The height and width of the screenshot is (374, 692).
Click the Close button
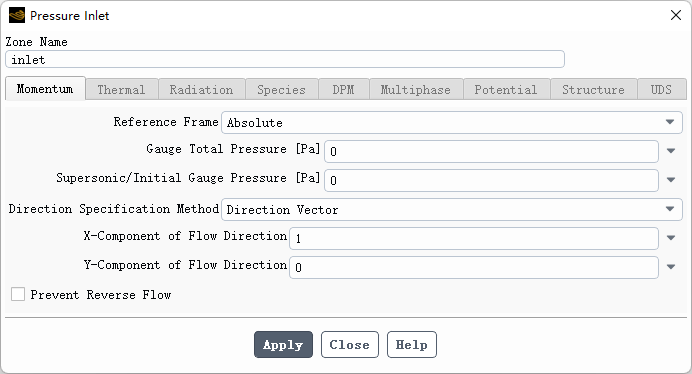(x=350, y=344)
